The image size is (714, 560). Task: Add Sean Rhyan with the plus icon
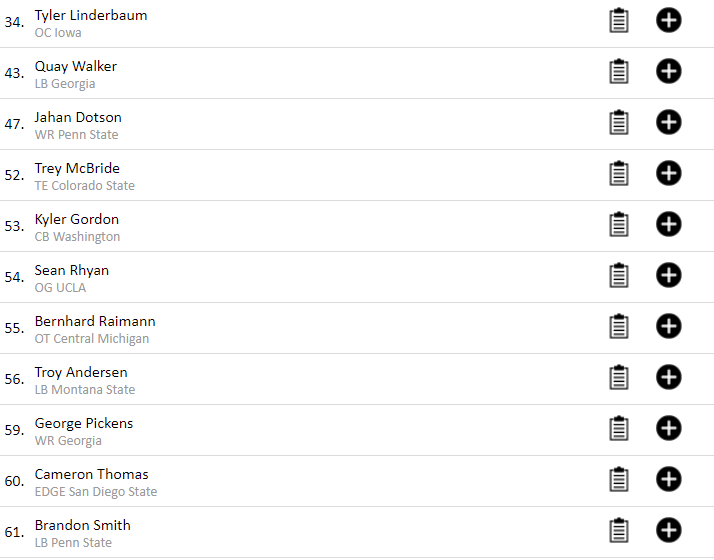(668, 275)
